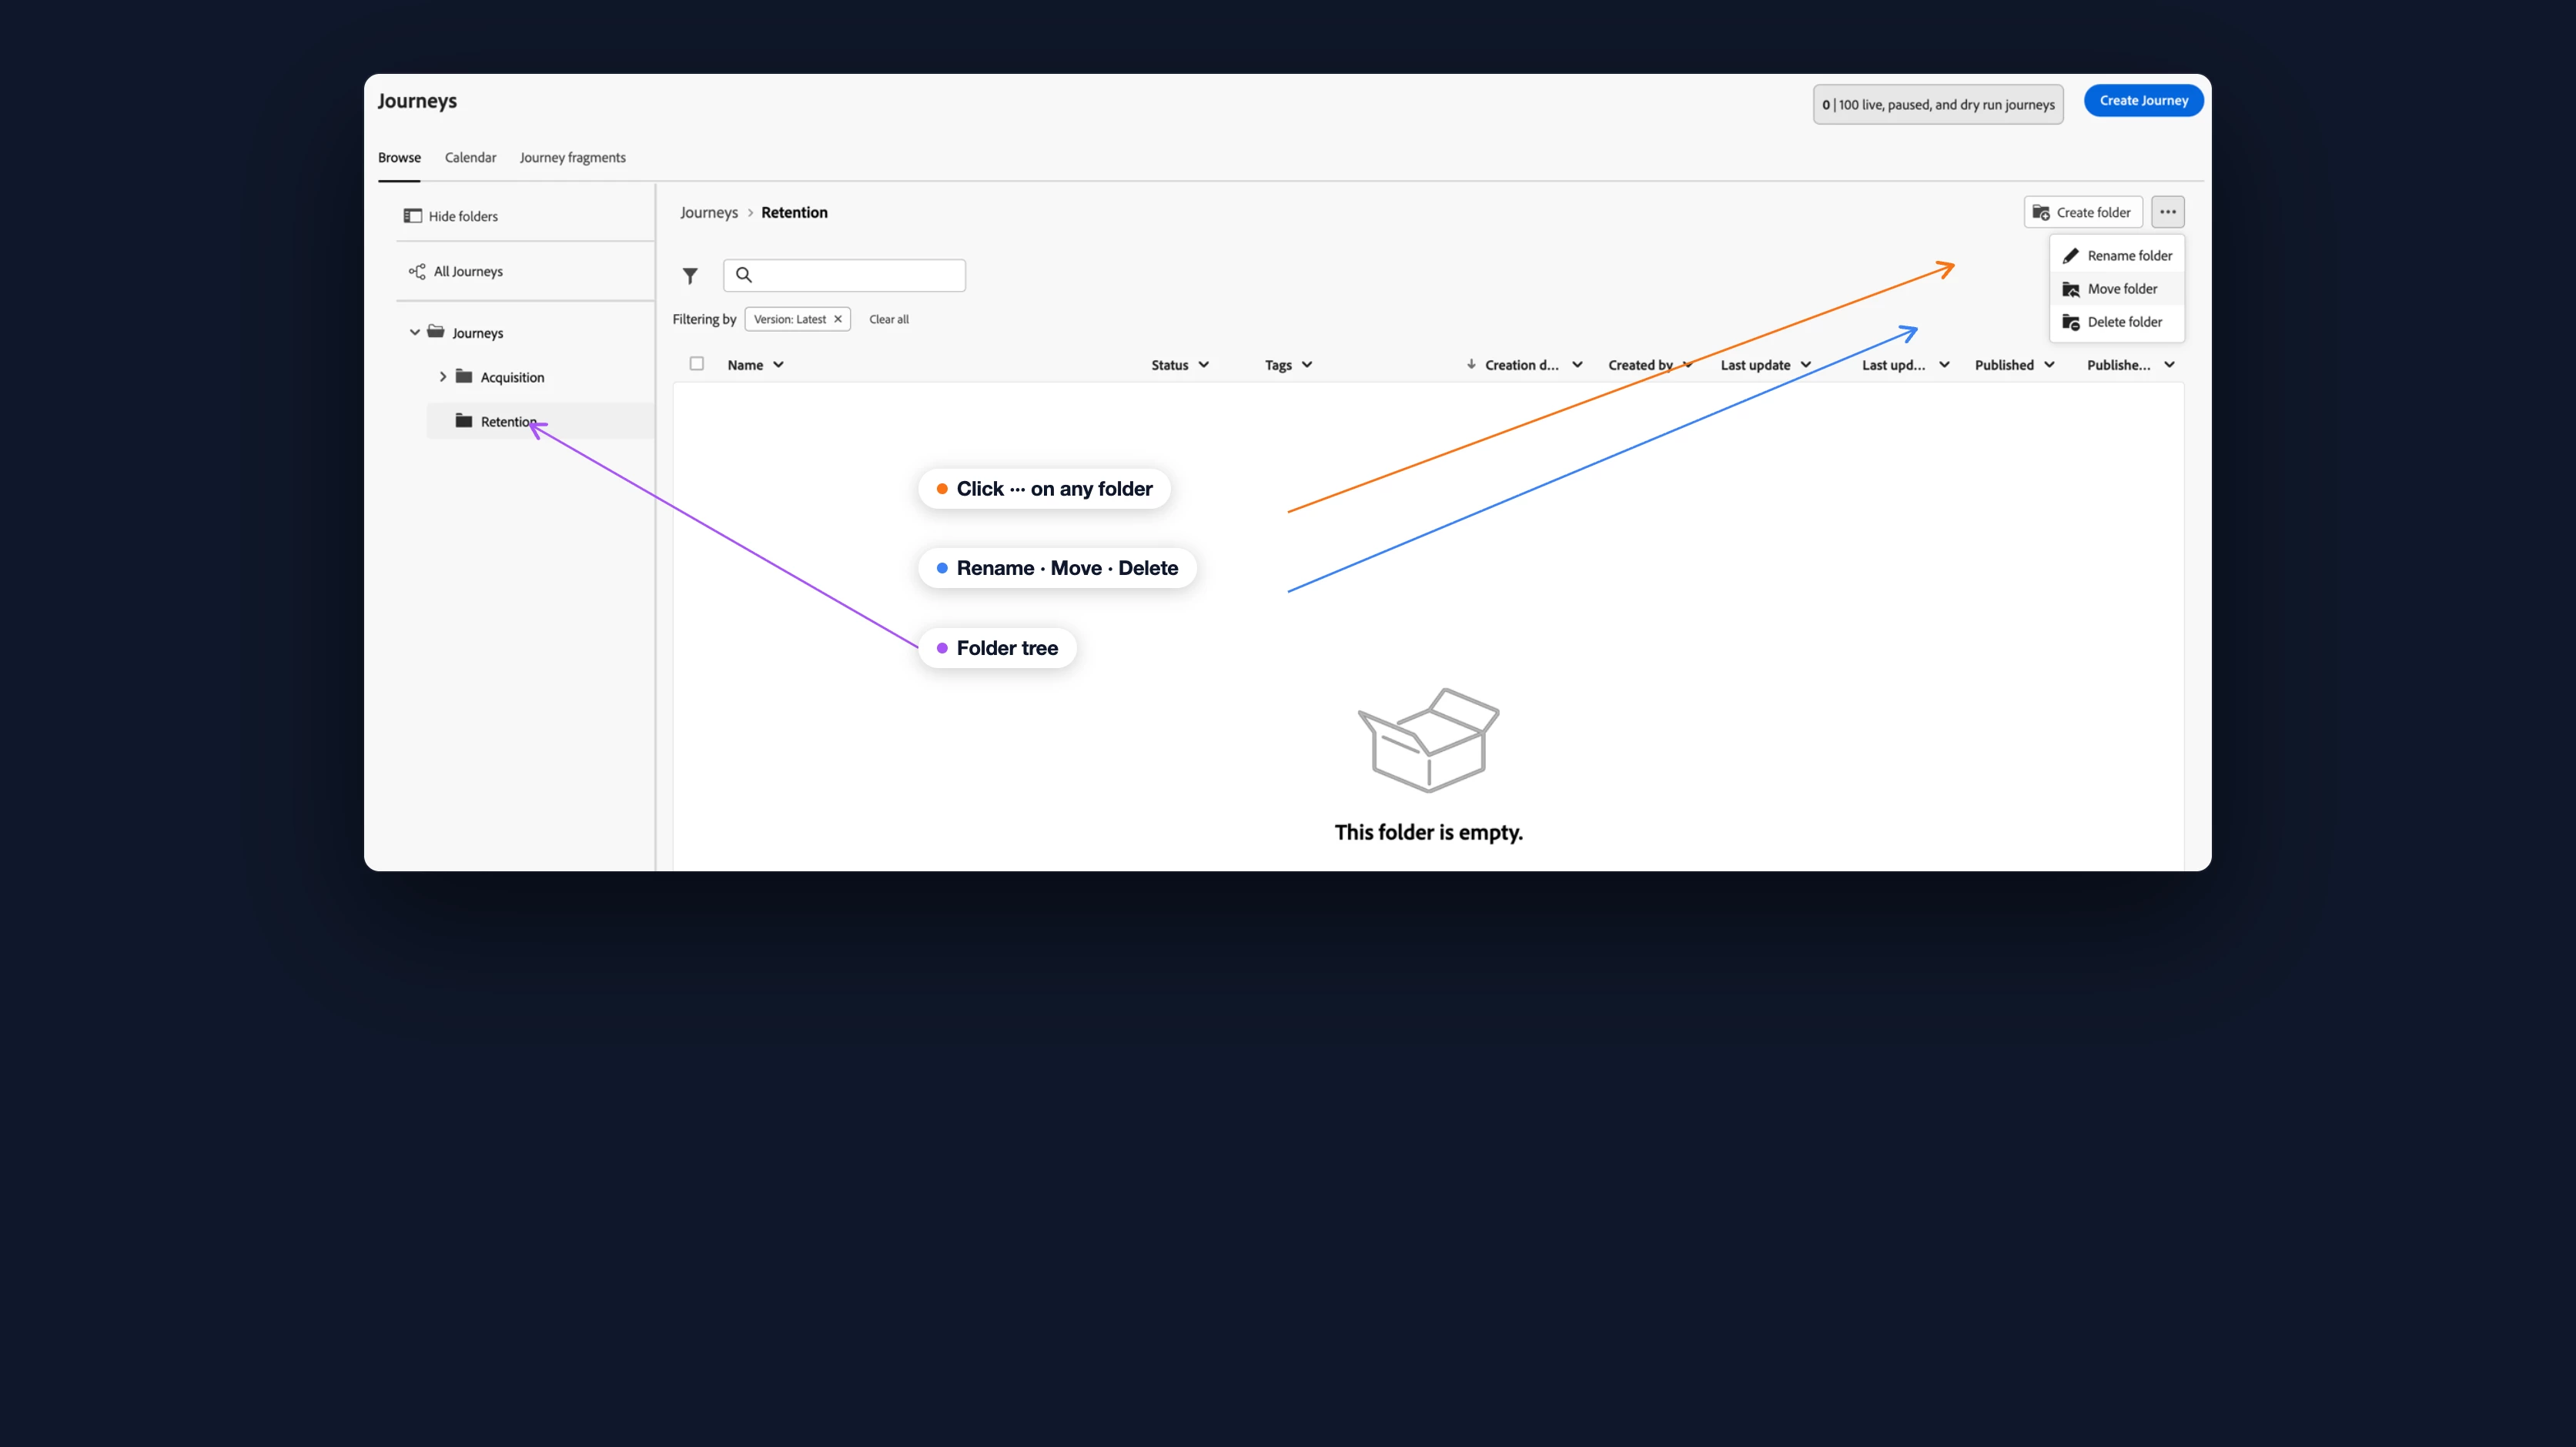The image size is (2576, 1447).
Task: Open the Calendar tab
Action: (x=470, y=157)
